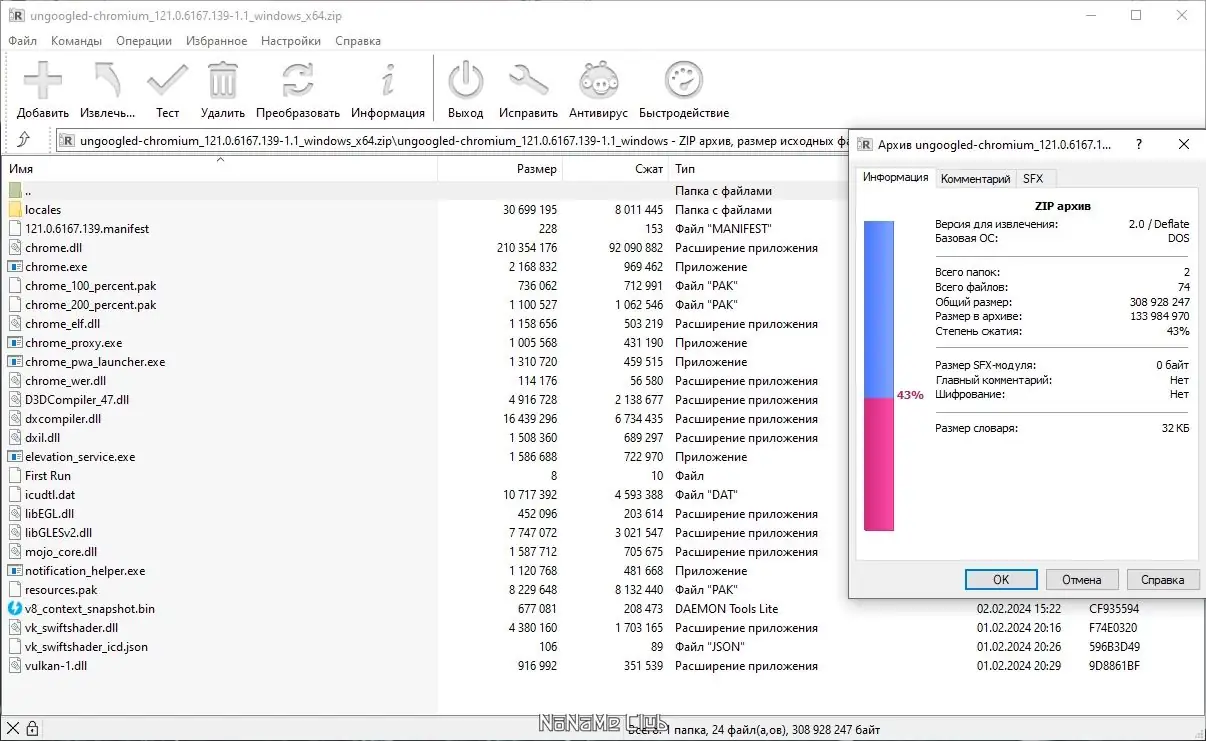Click the Исправить (Repair) toolbar icon
This screenshot has width=1206, height=741.
528,80
